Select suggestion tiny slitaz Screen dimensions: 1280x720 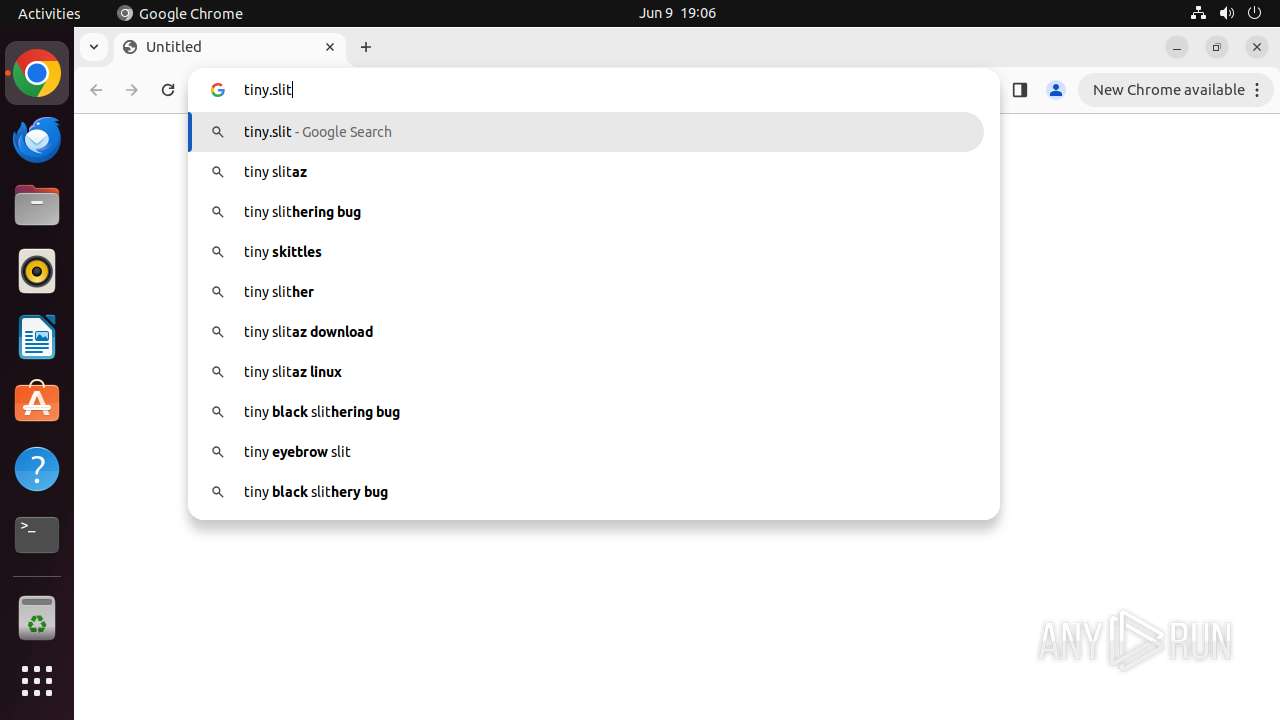point(586,172)
